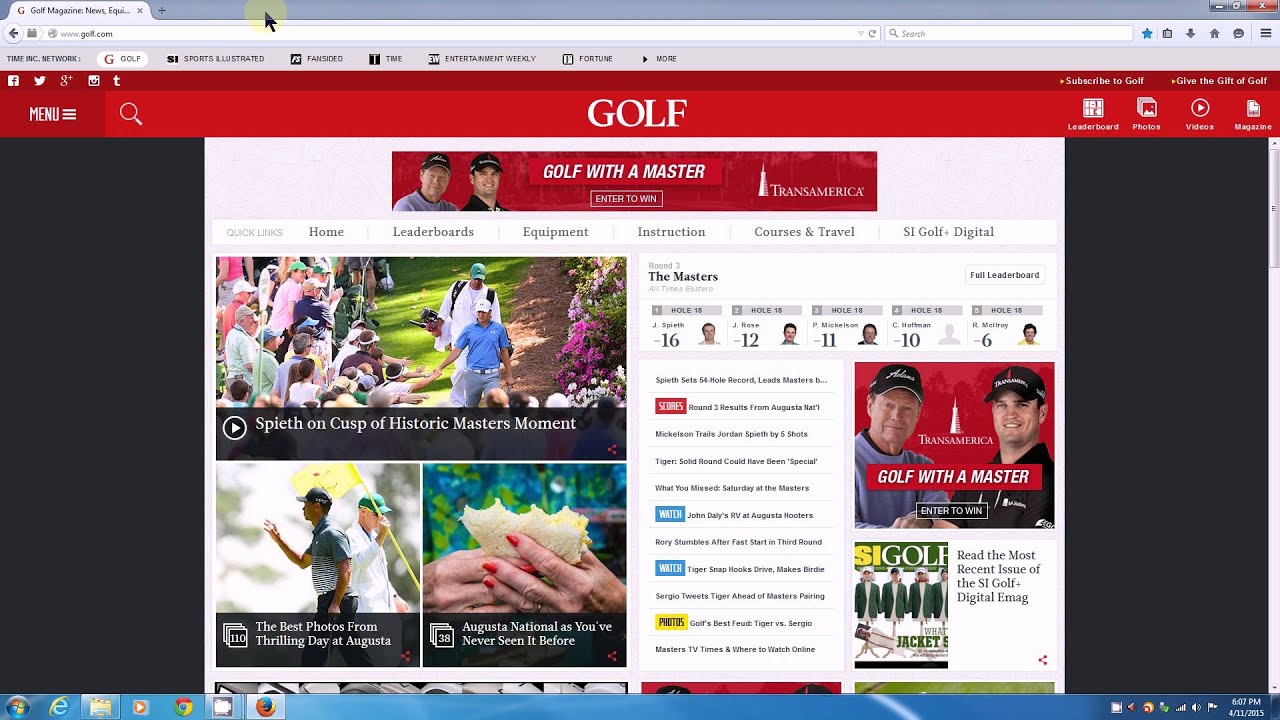Open the Google Plus social icon
The image size is (1280, 720).
click(67, 81)
